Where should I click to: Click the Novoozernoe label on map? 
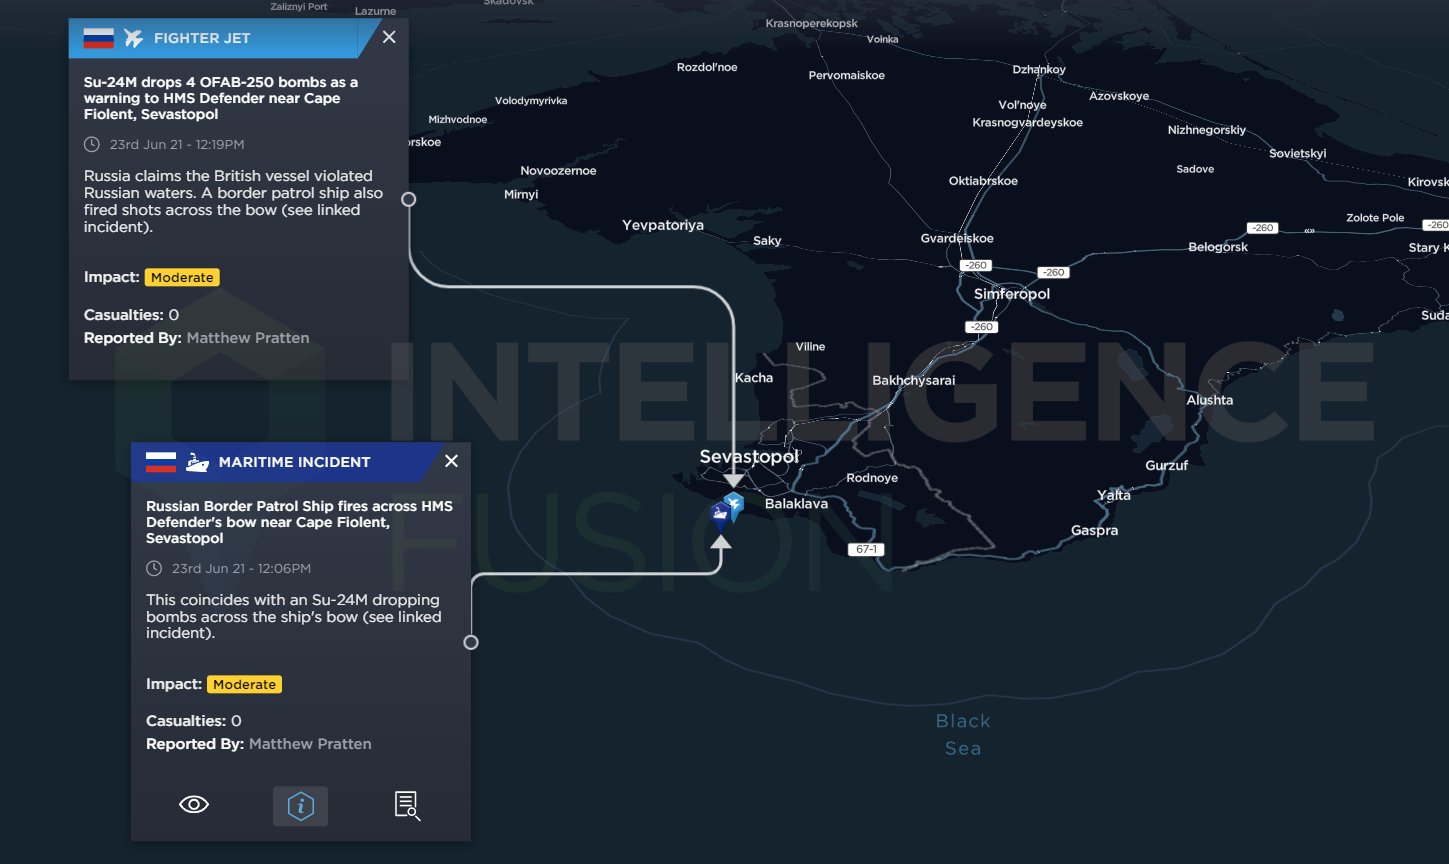pos(558,171)
